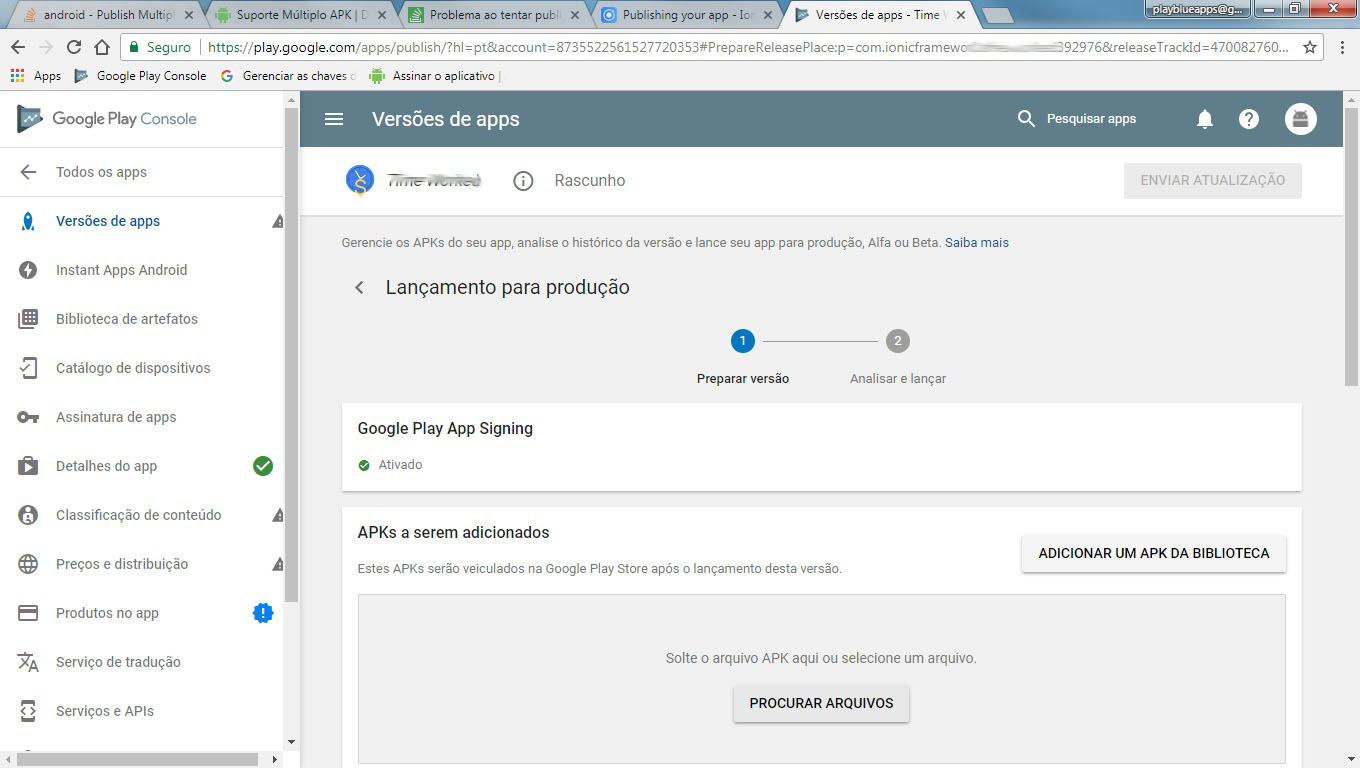Click the green check badge on Detalhes do app
1360x768 pixels.
(x=263, y=466)
